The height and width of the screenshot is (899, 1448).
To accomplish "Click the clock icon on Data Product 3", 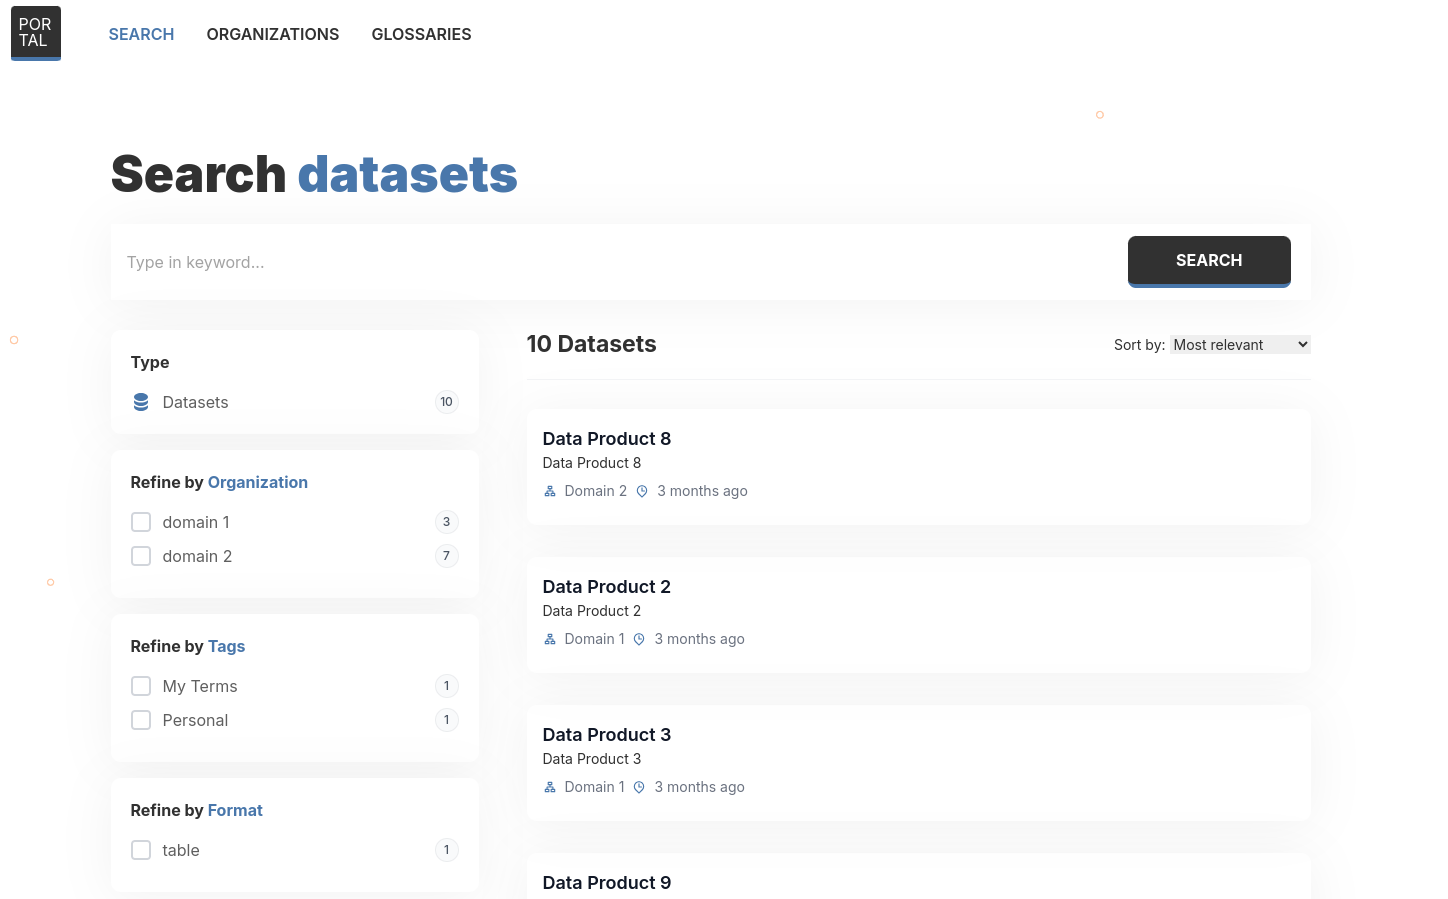I will [638, 787].
